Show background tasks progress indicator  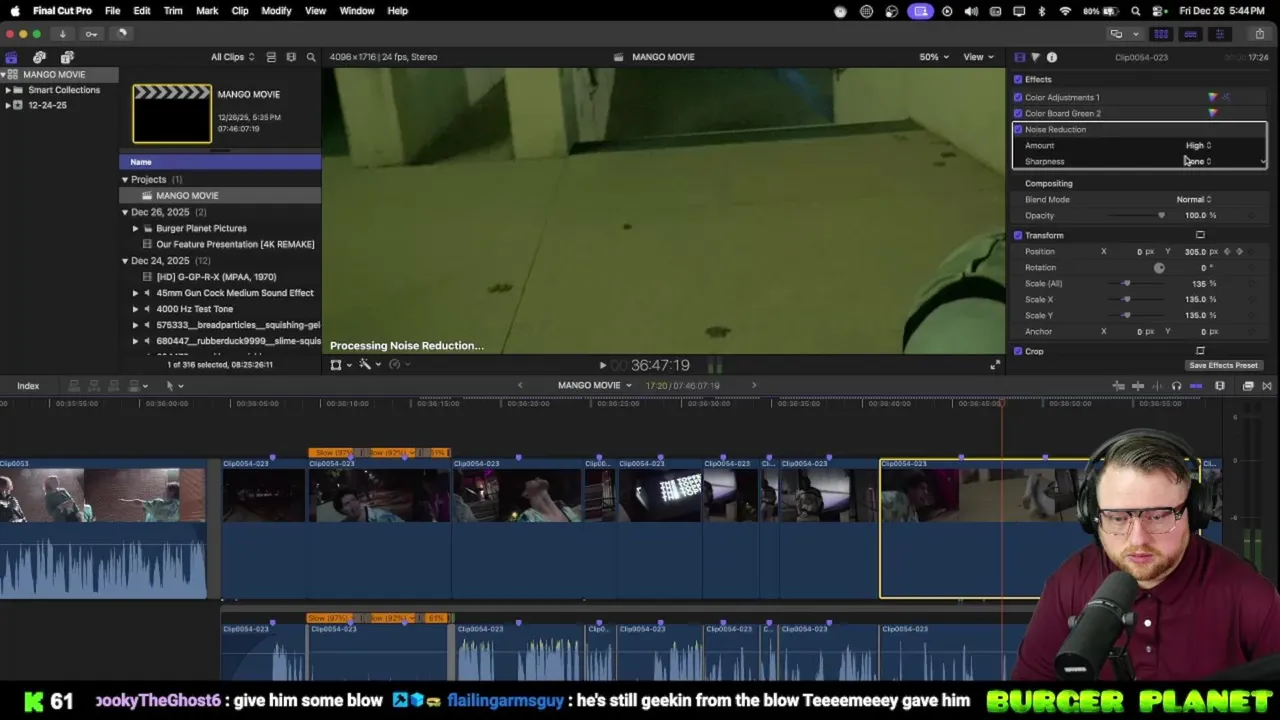(x=121, y=33)
